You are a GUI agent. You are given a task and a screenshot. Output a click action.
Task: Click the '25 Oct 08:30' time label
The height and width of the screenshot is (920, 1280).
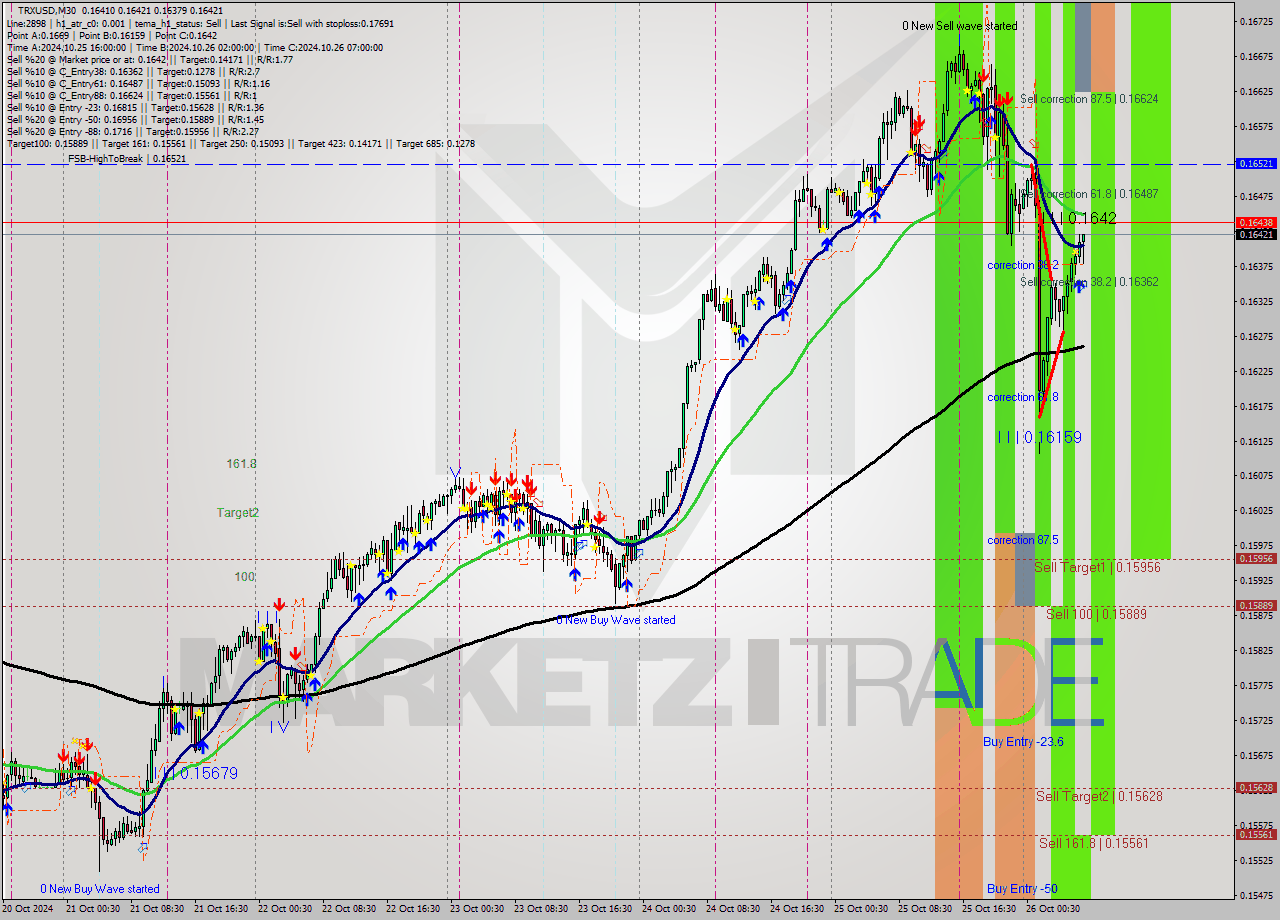tap(925, 909)
